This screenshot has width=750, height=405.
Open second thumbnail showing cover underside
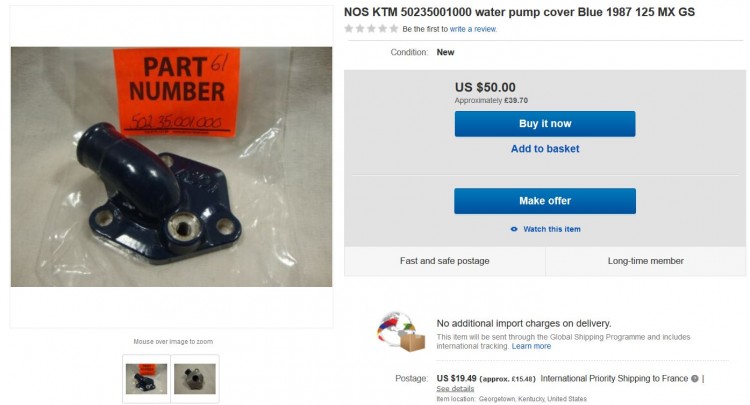click(195, 379)
